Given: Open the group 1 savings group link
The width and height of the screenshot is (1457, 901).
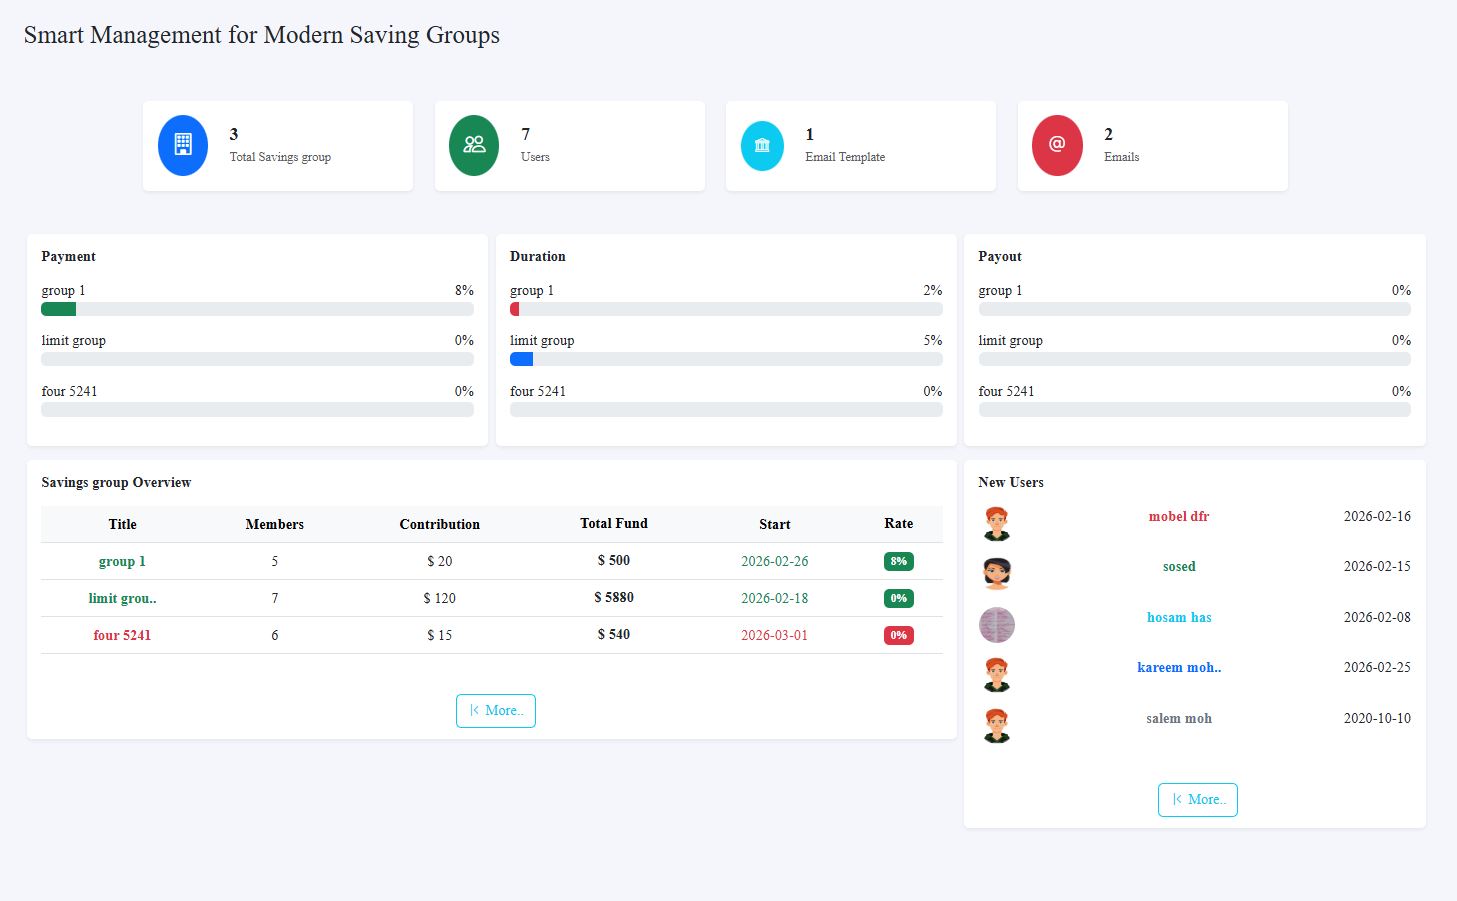Looking at the screenshot, I should pyautogui.click(x=122, y=561).
